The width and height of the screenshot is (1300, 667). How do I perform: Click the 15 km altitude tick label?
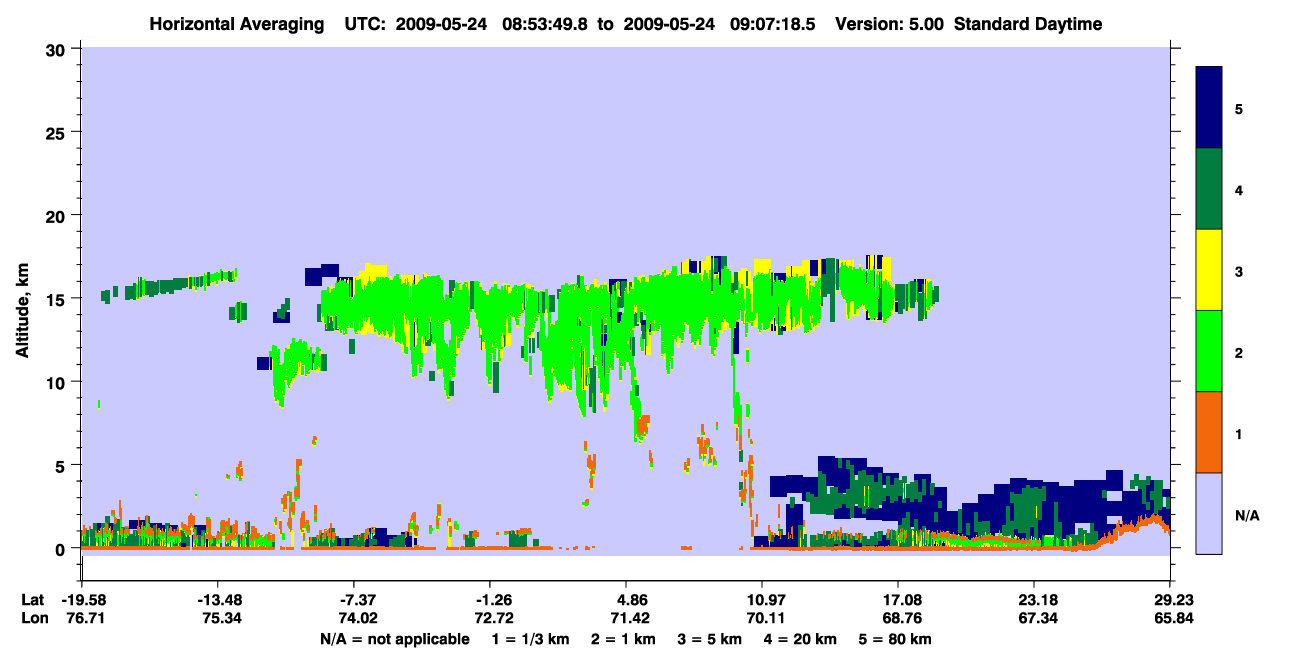pyautogui.click(x=58, y=299)
